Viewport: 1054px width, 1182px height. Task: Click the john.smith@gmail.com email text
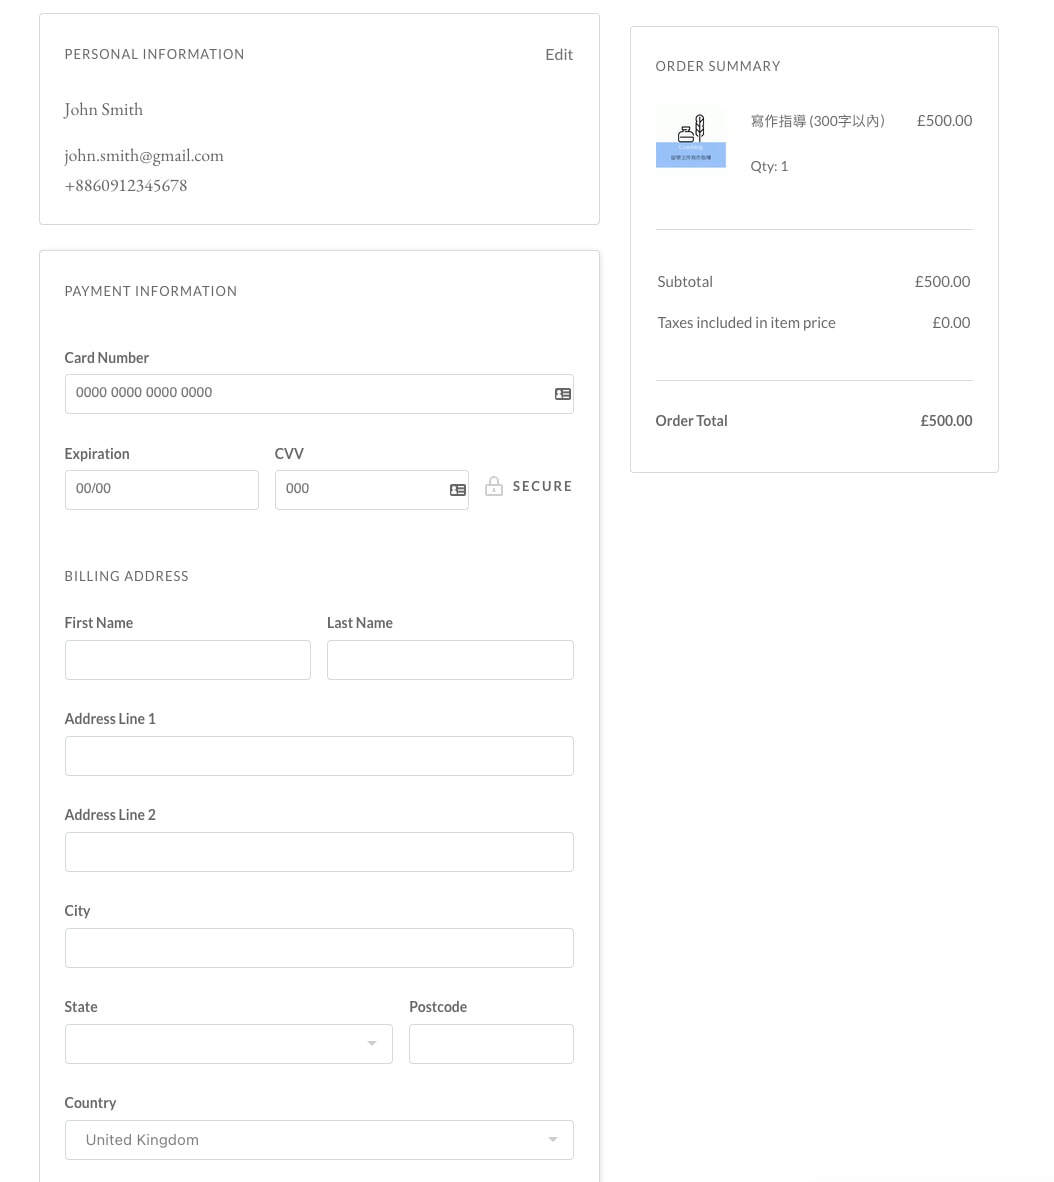click(144, 156)
